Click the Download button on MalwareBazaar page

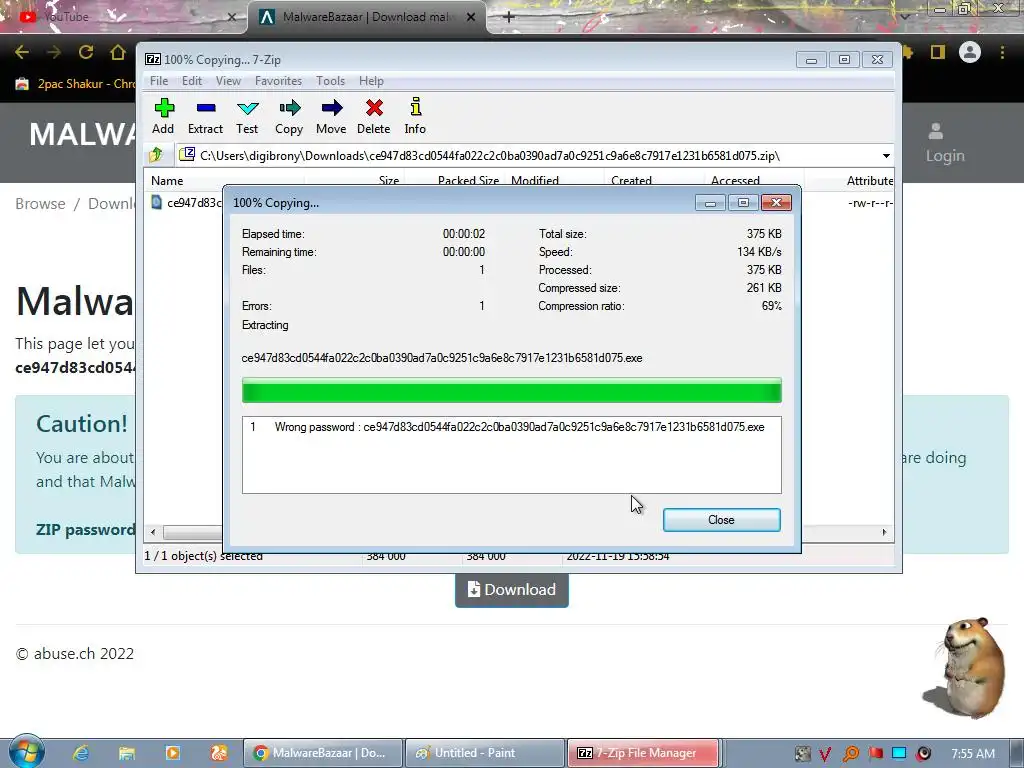[x=511, y=590]
